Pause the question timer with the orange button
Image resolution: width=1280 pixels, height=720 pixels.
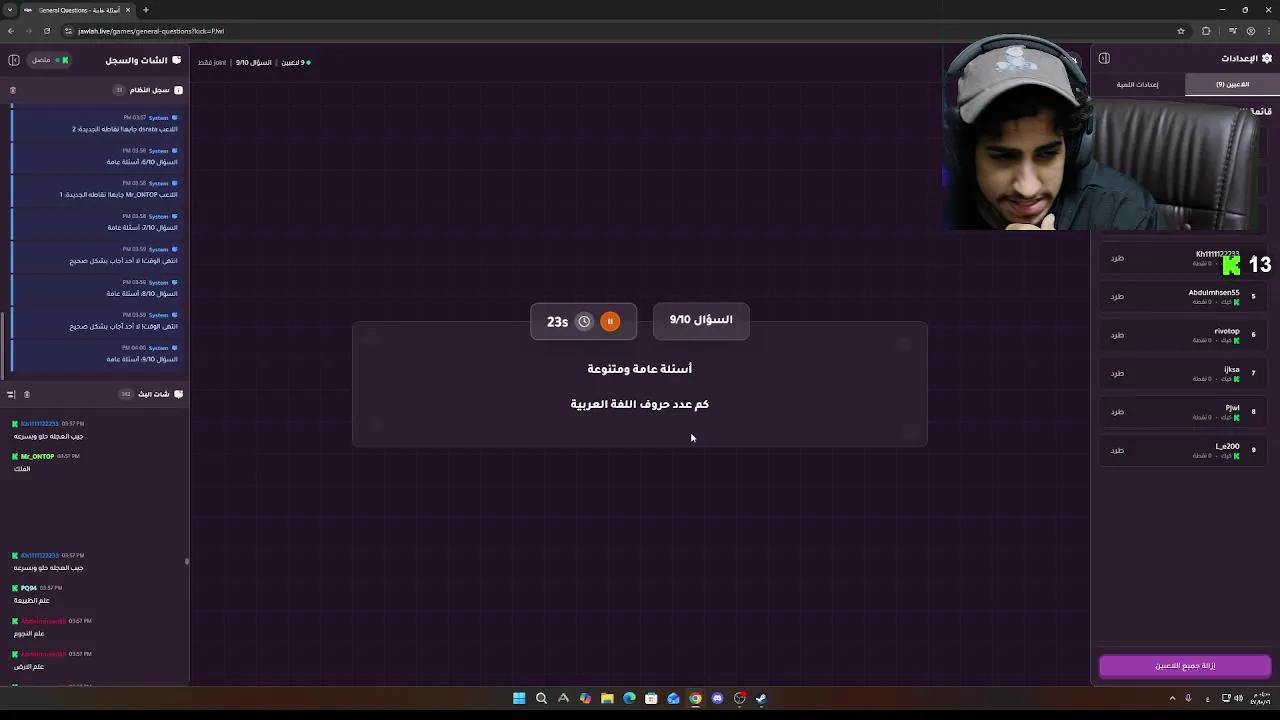[610, 321]
